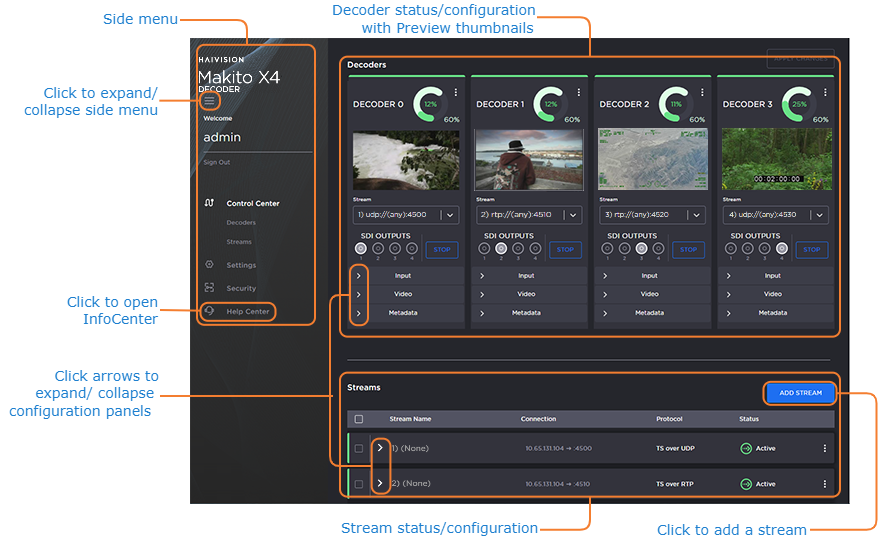
Task: Click the Settings gear icon in sidebar
Action: pos(209,265)
